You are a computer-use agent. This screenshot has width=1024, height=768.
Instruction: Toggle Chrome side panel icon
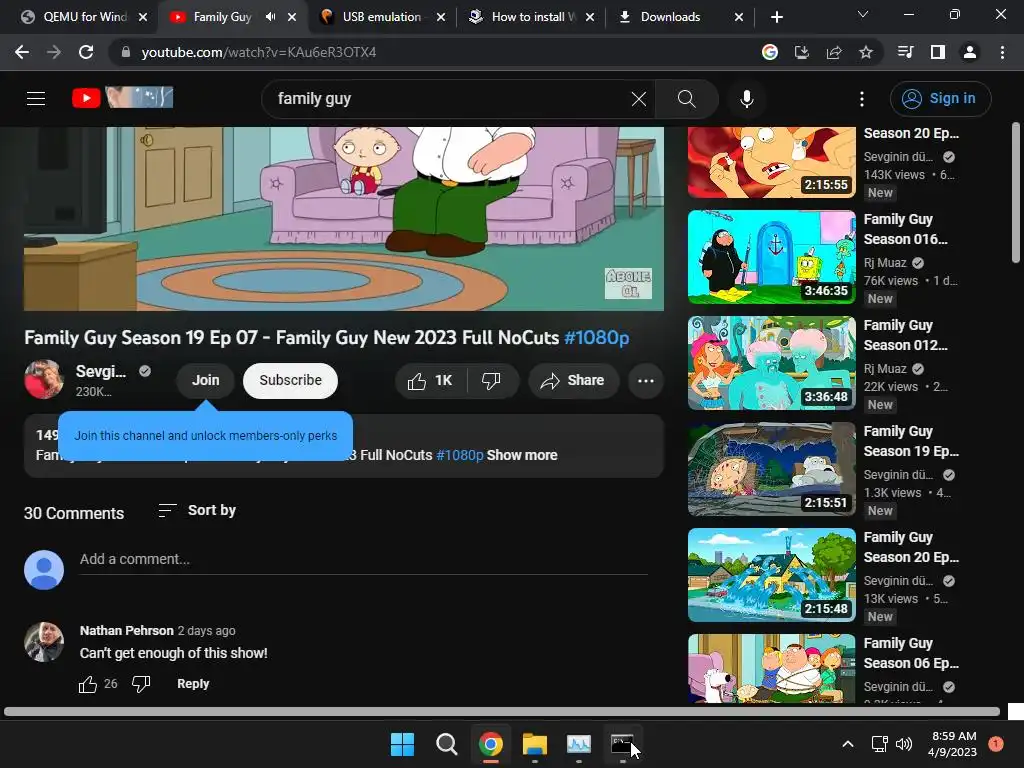pyautogui.click(x=938, y=52)
